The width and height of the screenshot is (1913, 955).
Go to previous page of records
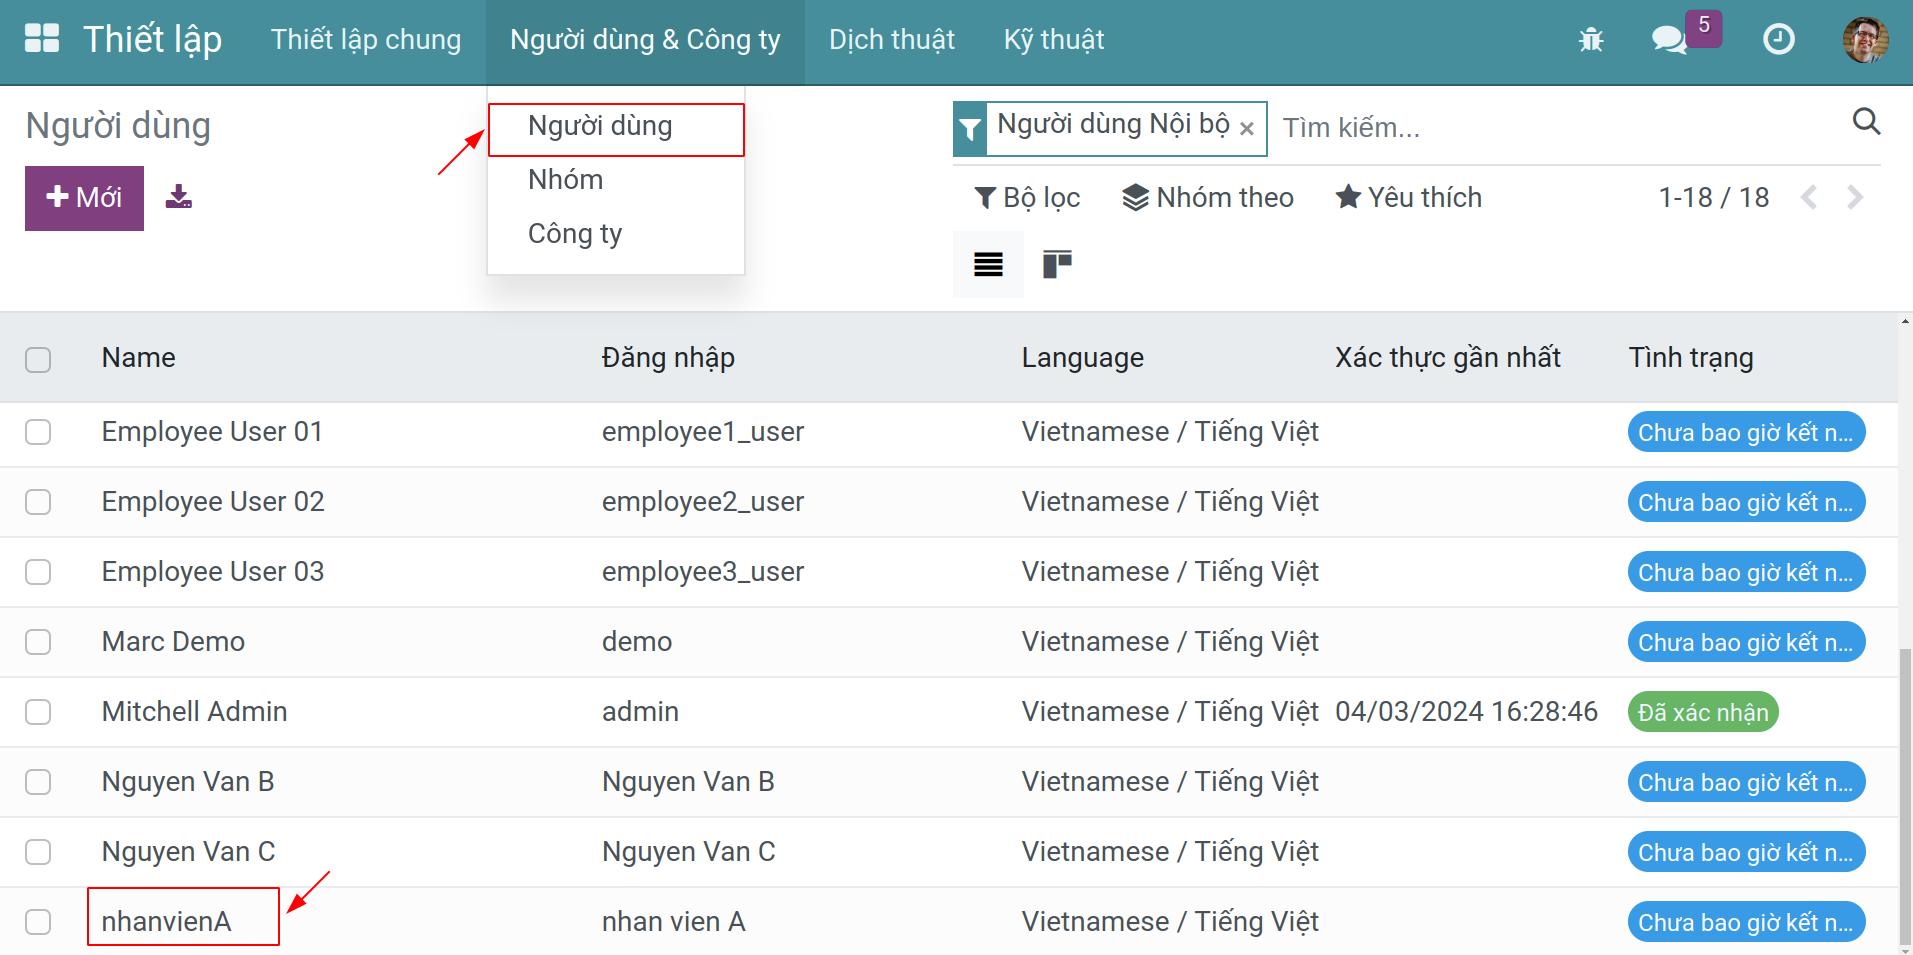1808,197
